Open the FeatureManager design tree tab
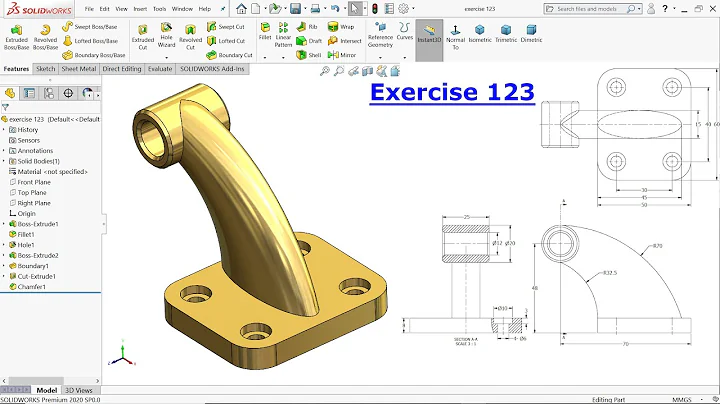The height and width of the screenshot is (404, 720). pyautogui.click(x=10, y=93)
